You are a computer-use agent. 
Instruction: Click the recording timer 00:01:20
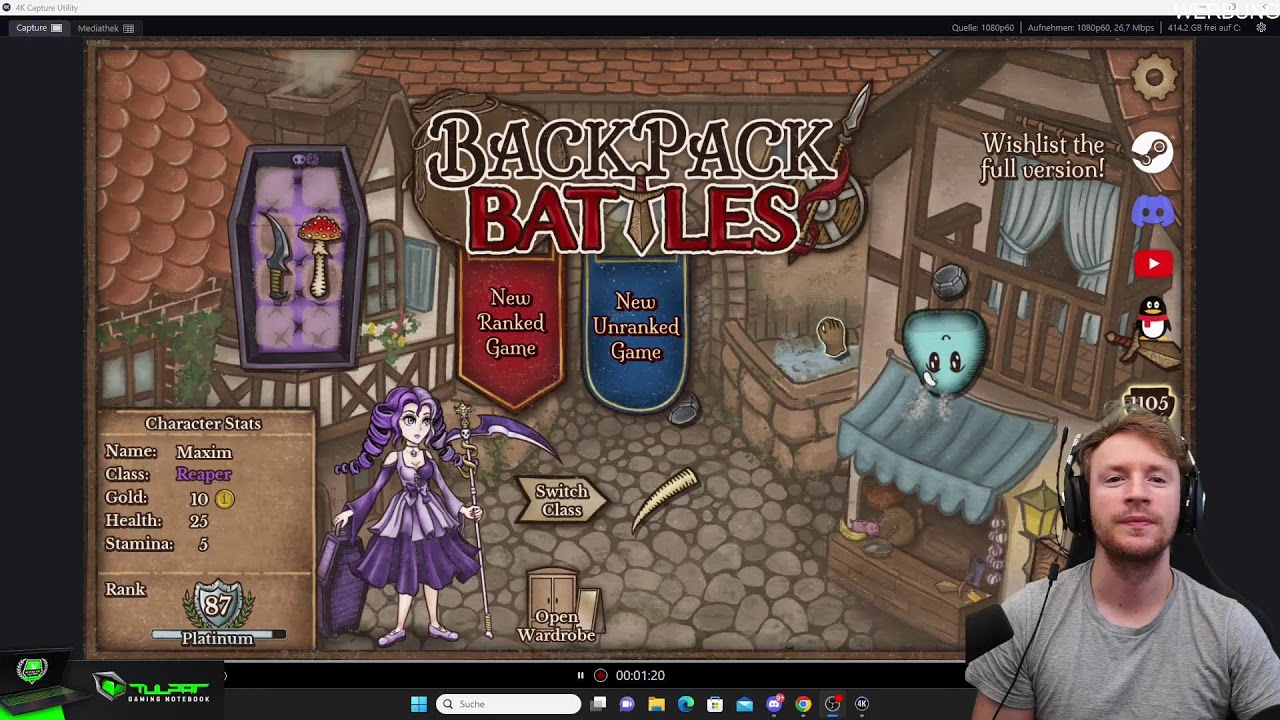pos(640,675)
